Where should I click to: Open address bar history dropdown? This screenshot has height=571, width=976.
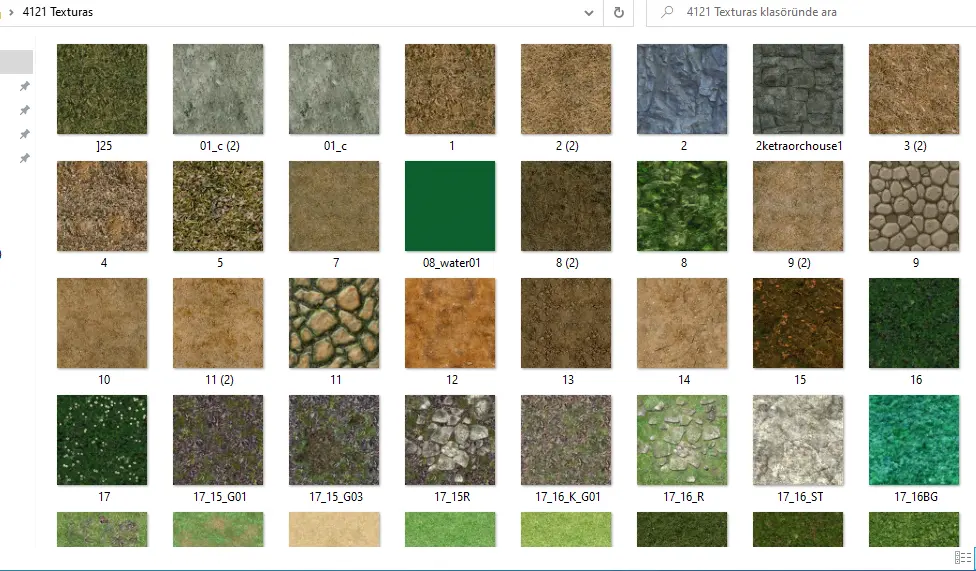click(x=588, y=12)
